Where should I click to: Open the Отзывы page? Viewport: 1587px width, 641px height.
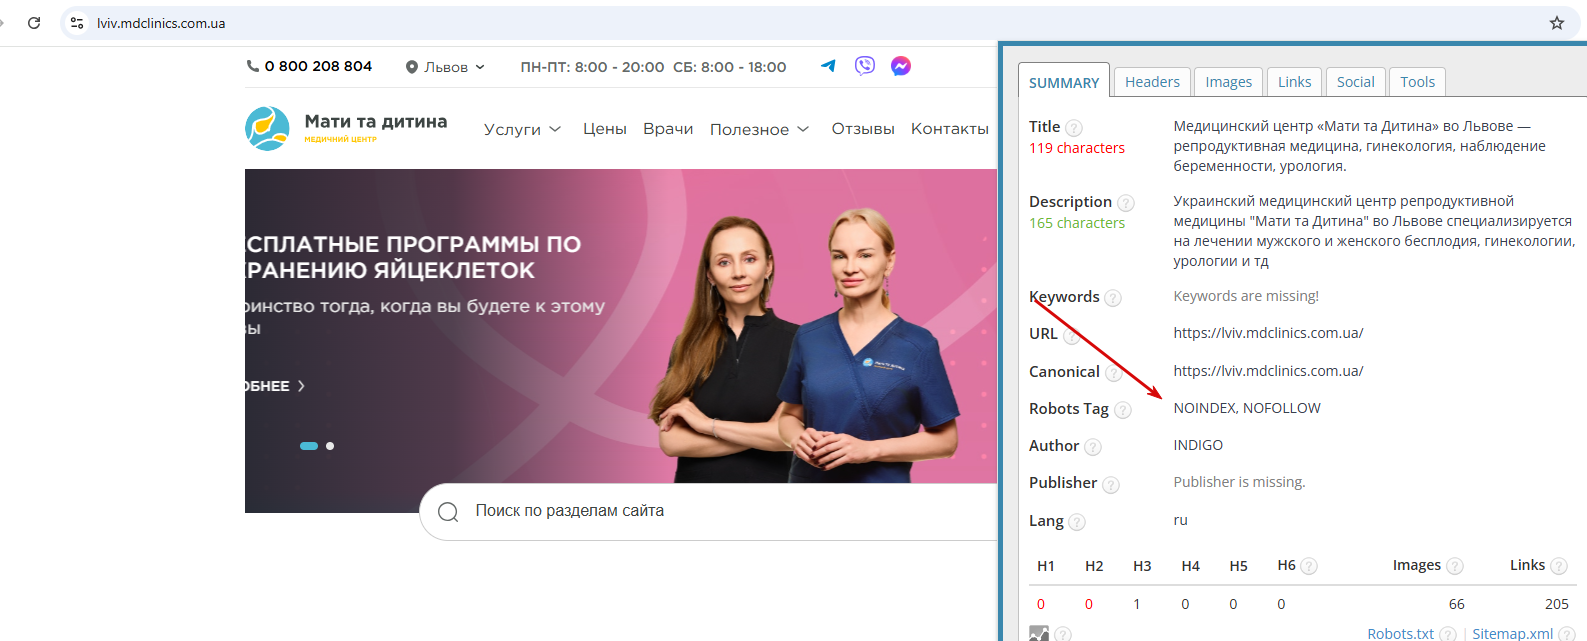tap(863, 129)
